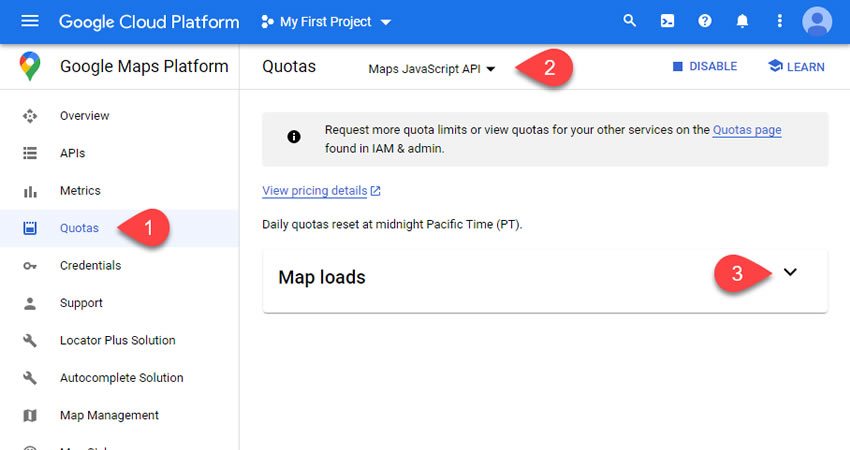Image resolution: width=850 pixels, height=450 pixels.
Task: Select APIs in the sidebar
Action: (72, 153)
